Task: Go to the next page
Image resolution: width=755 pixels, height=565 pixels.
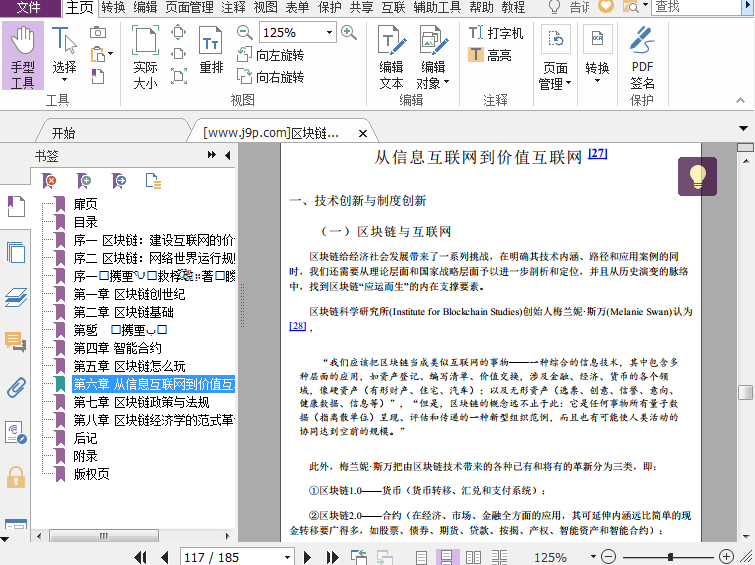Action: [x=307, y=557]
